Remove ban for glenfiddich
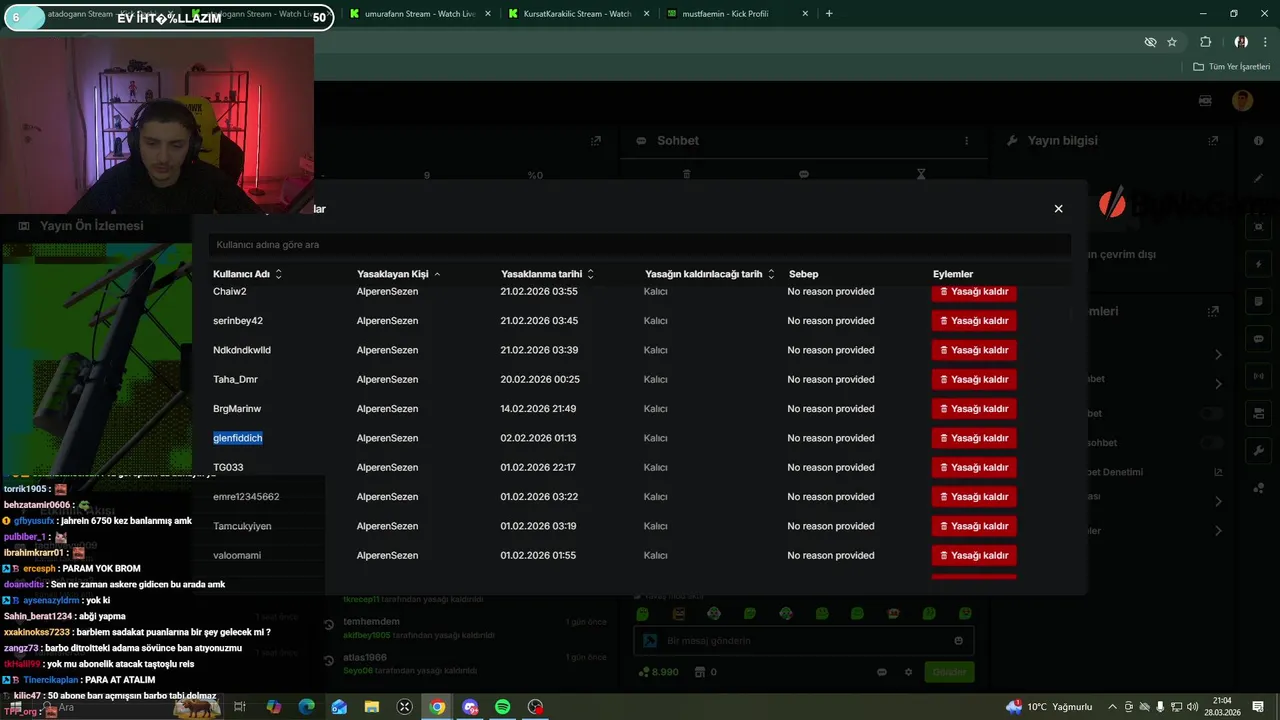 [974, 438]
